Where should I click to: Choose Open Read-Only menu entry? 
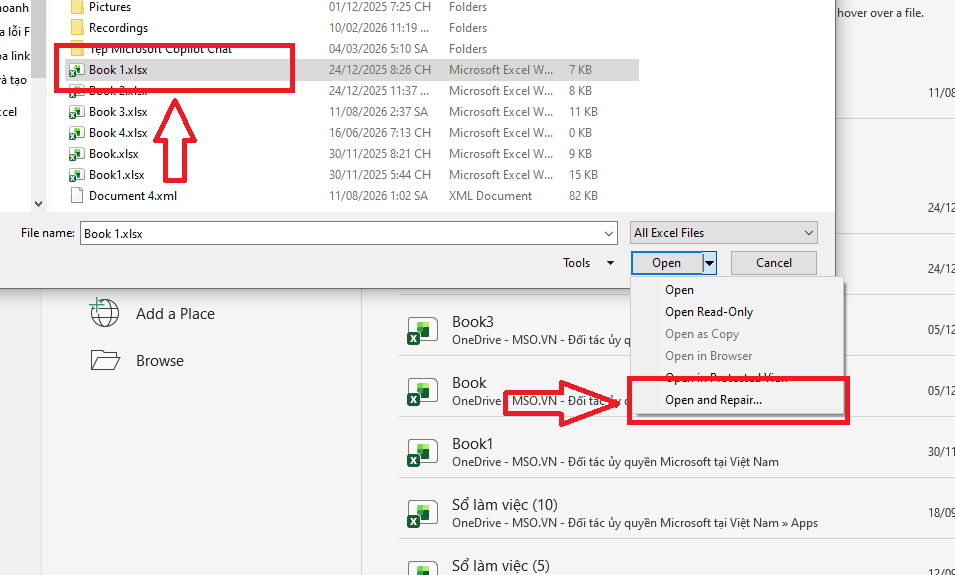(x=709, y=312)
